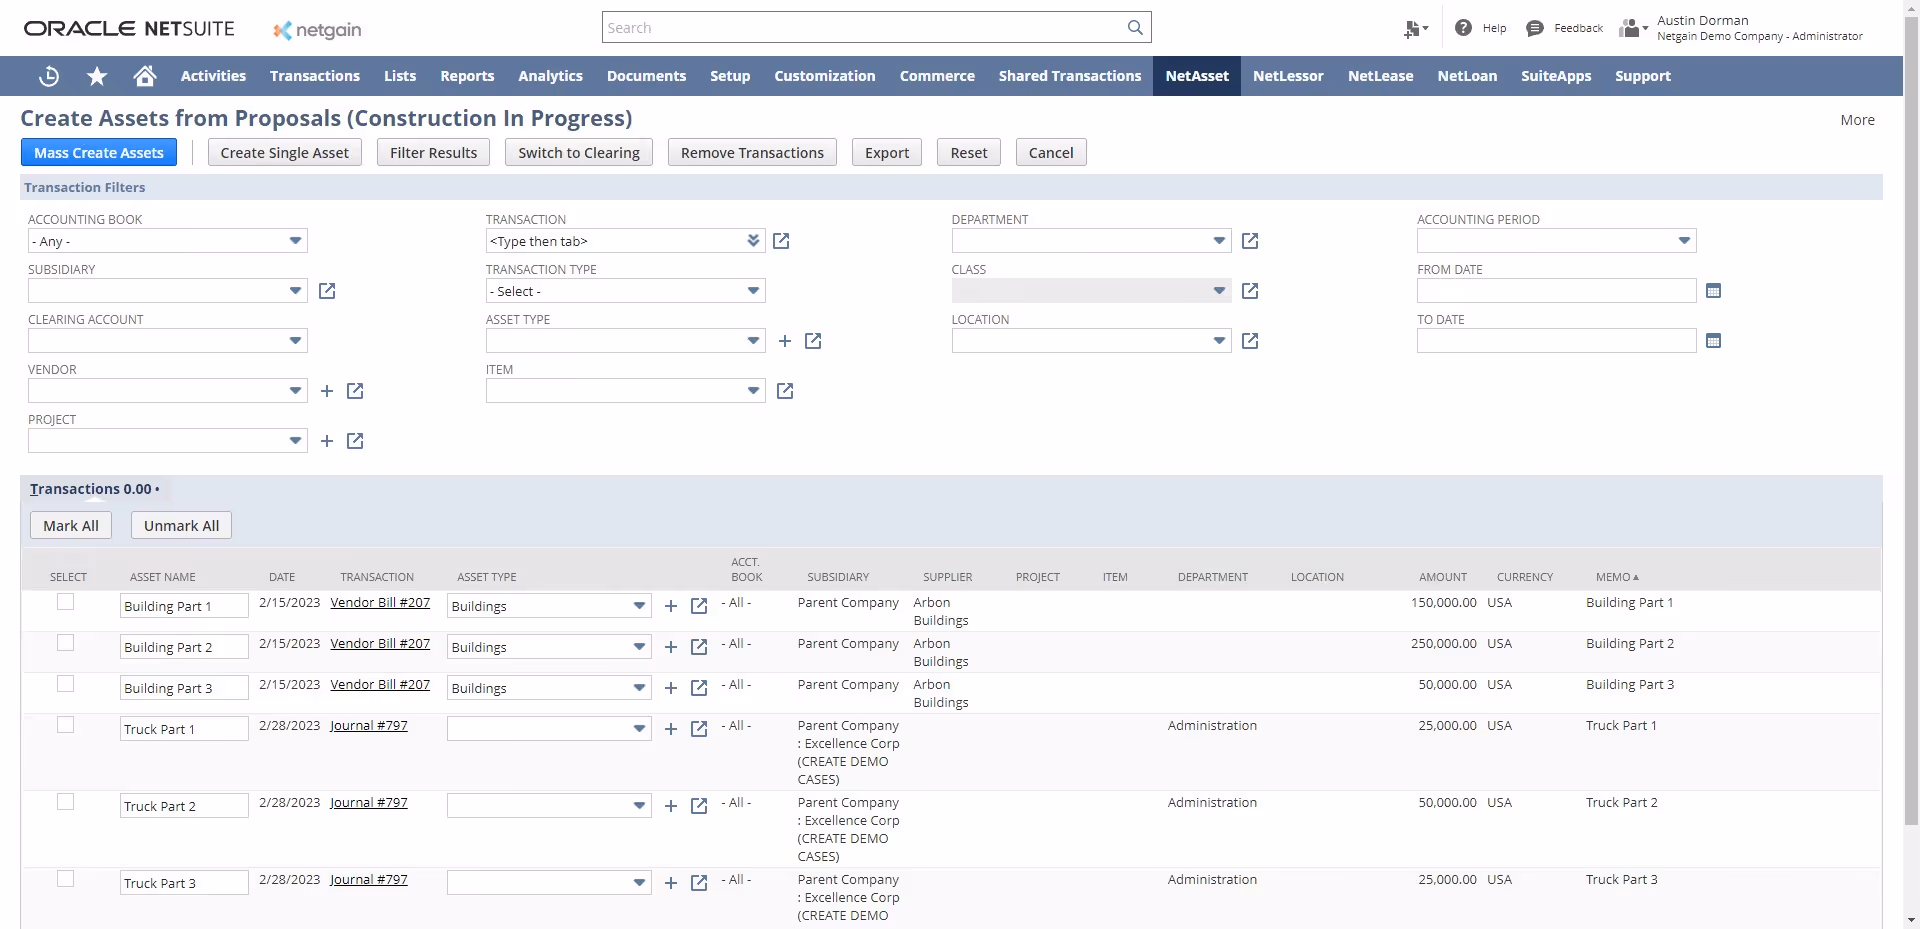Screen dimensions: 1920x929
Task: Check the Select box for Building Part 1
Action: point(65,601)
